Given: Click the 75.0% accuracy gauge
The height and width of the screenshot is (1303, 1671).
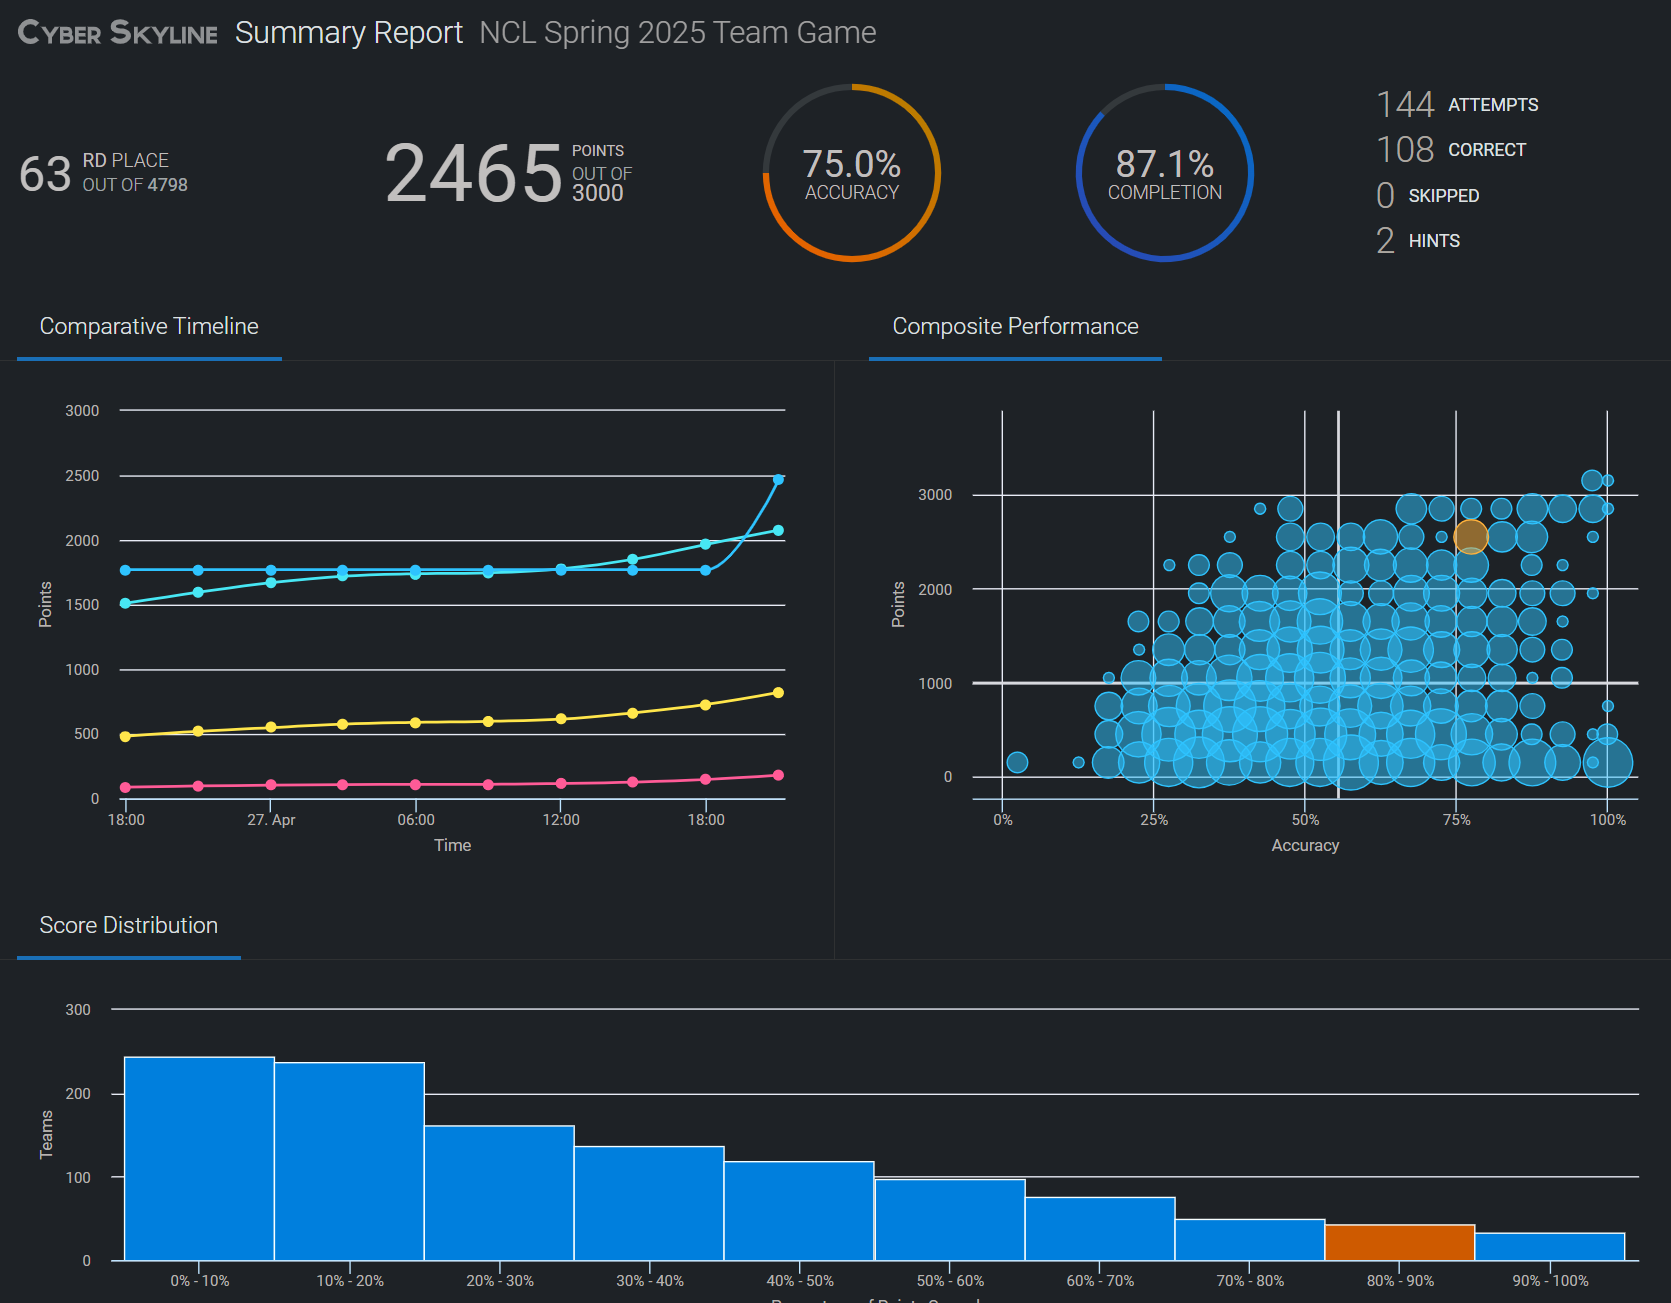Looking at the screenshot, I should 852,173.
